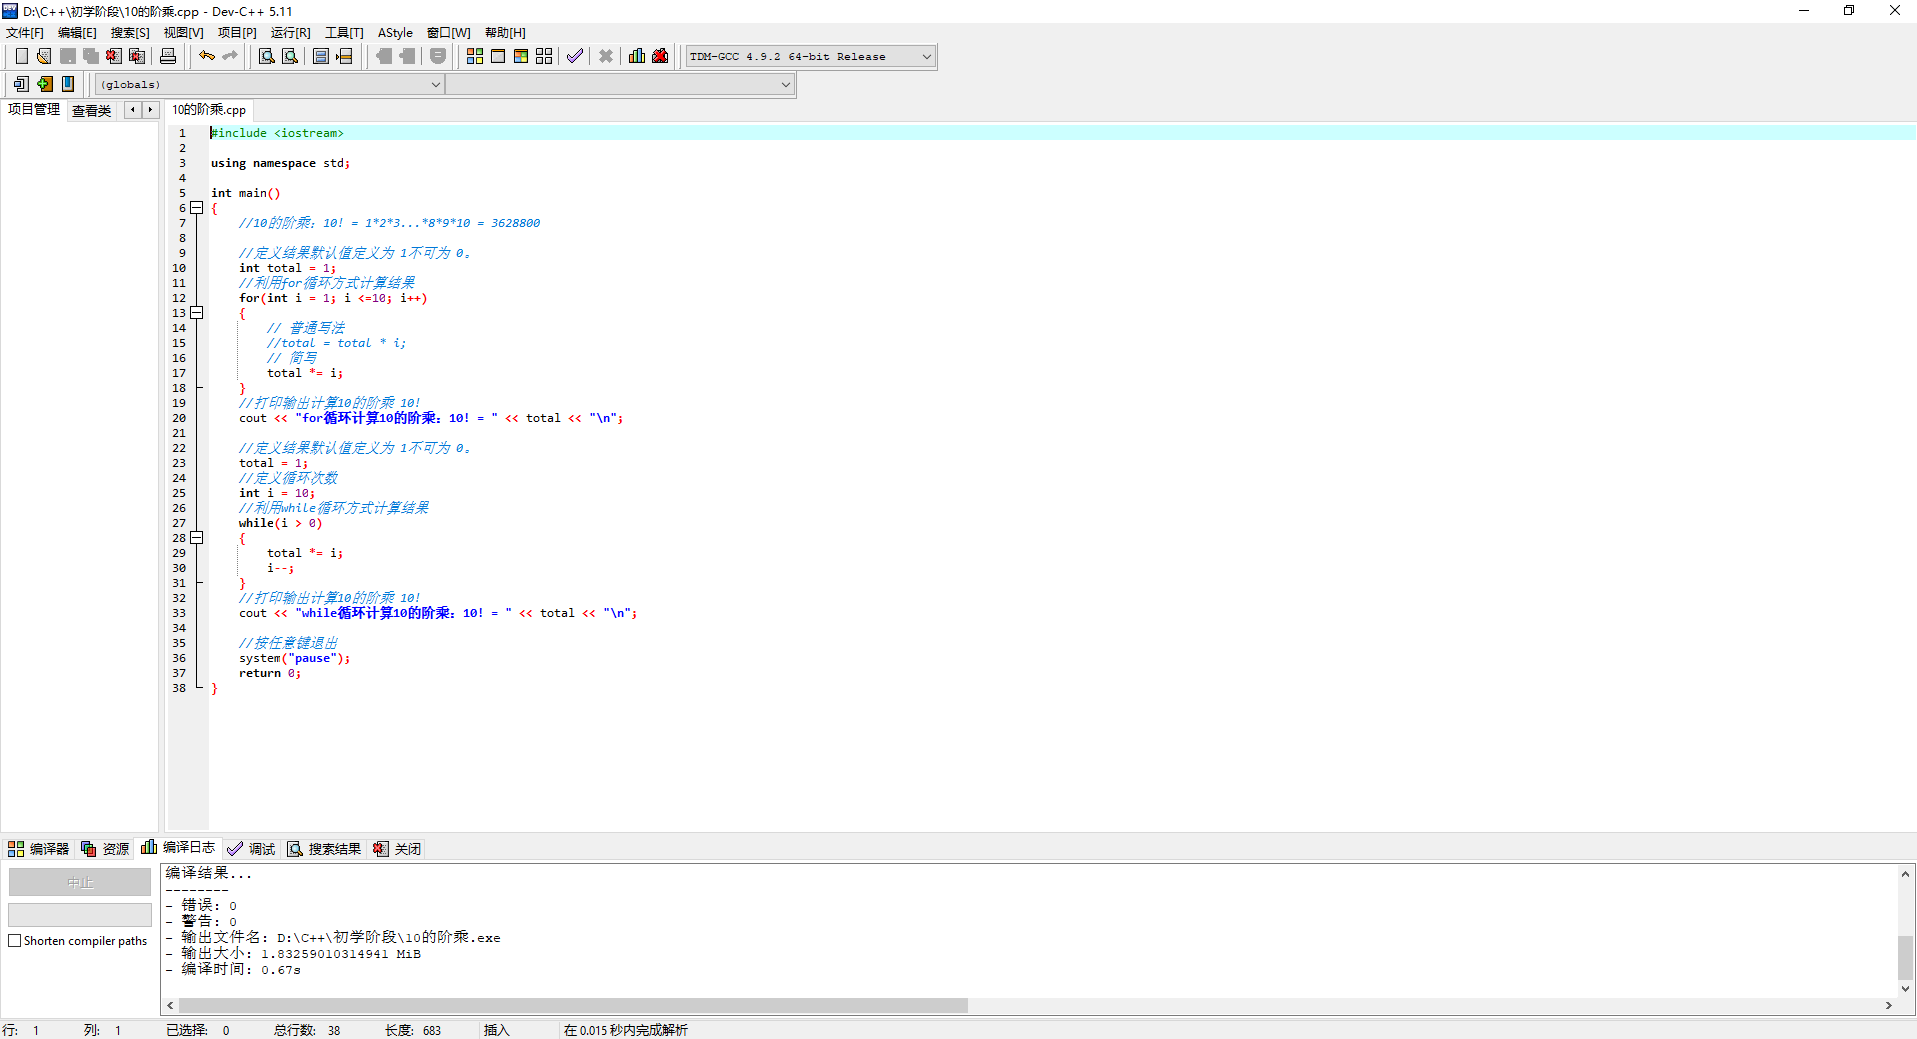
Task: Toggle Shorten compiler paths checkbox
Action: (15, 941)
